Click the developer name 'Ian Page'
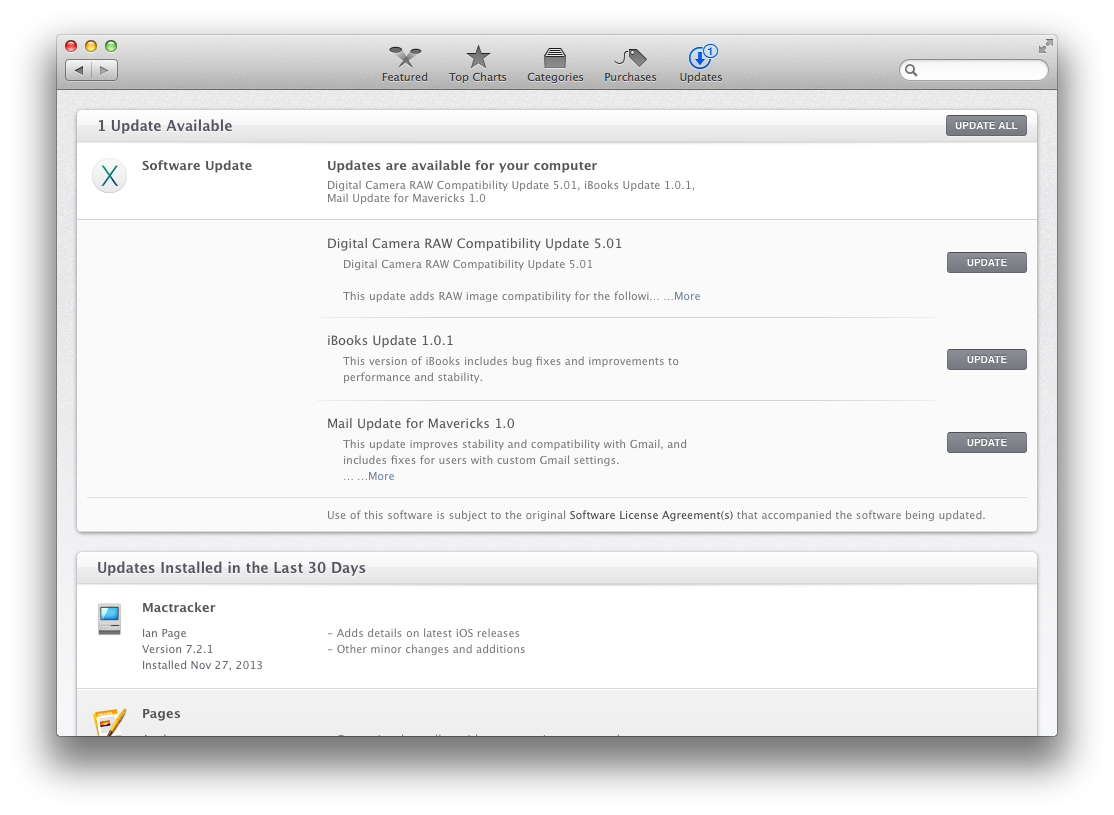The image size is (1114, 815). 164,633
